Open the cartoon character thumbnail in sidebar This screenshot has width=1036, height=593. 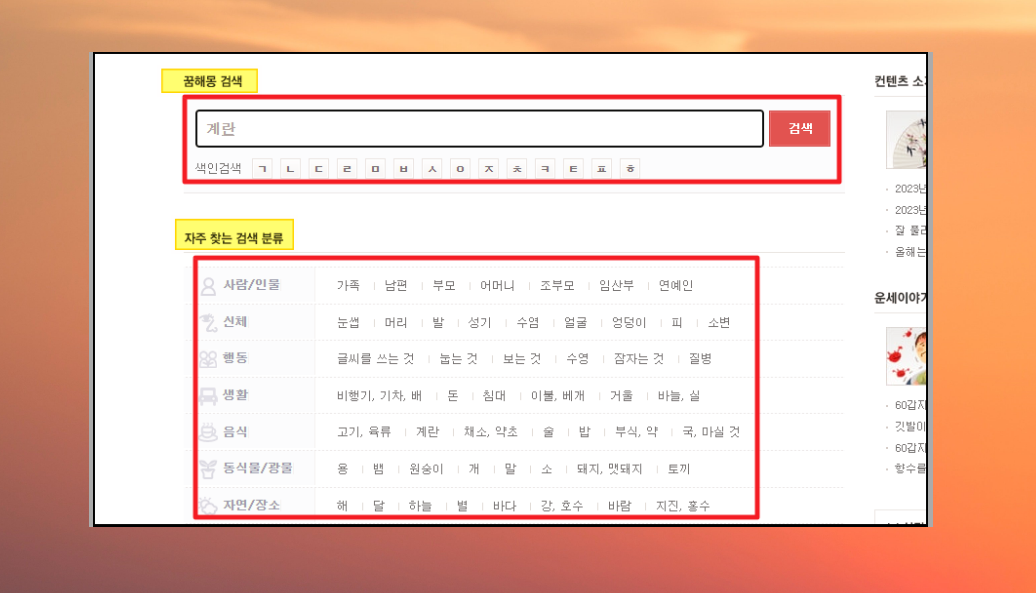[906, 356]
